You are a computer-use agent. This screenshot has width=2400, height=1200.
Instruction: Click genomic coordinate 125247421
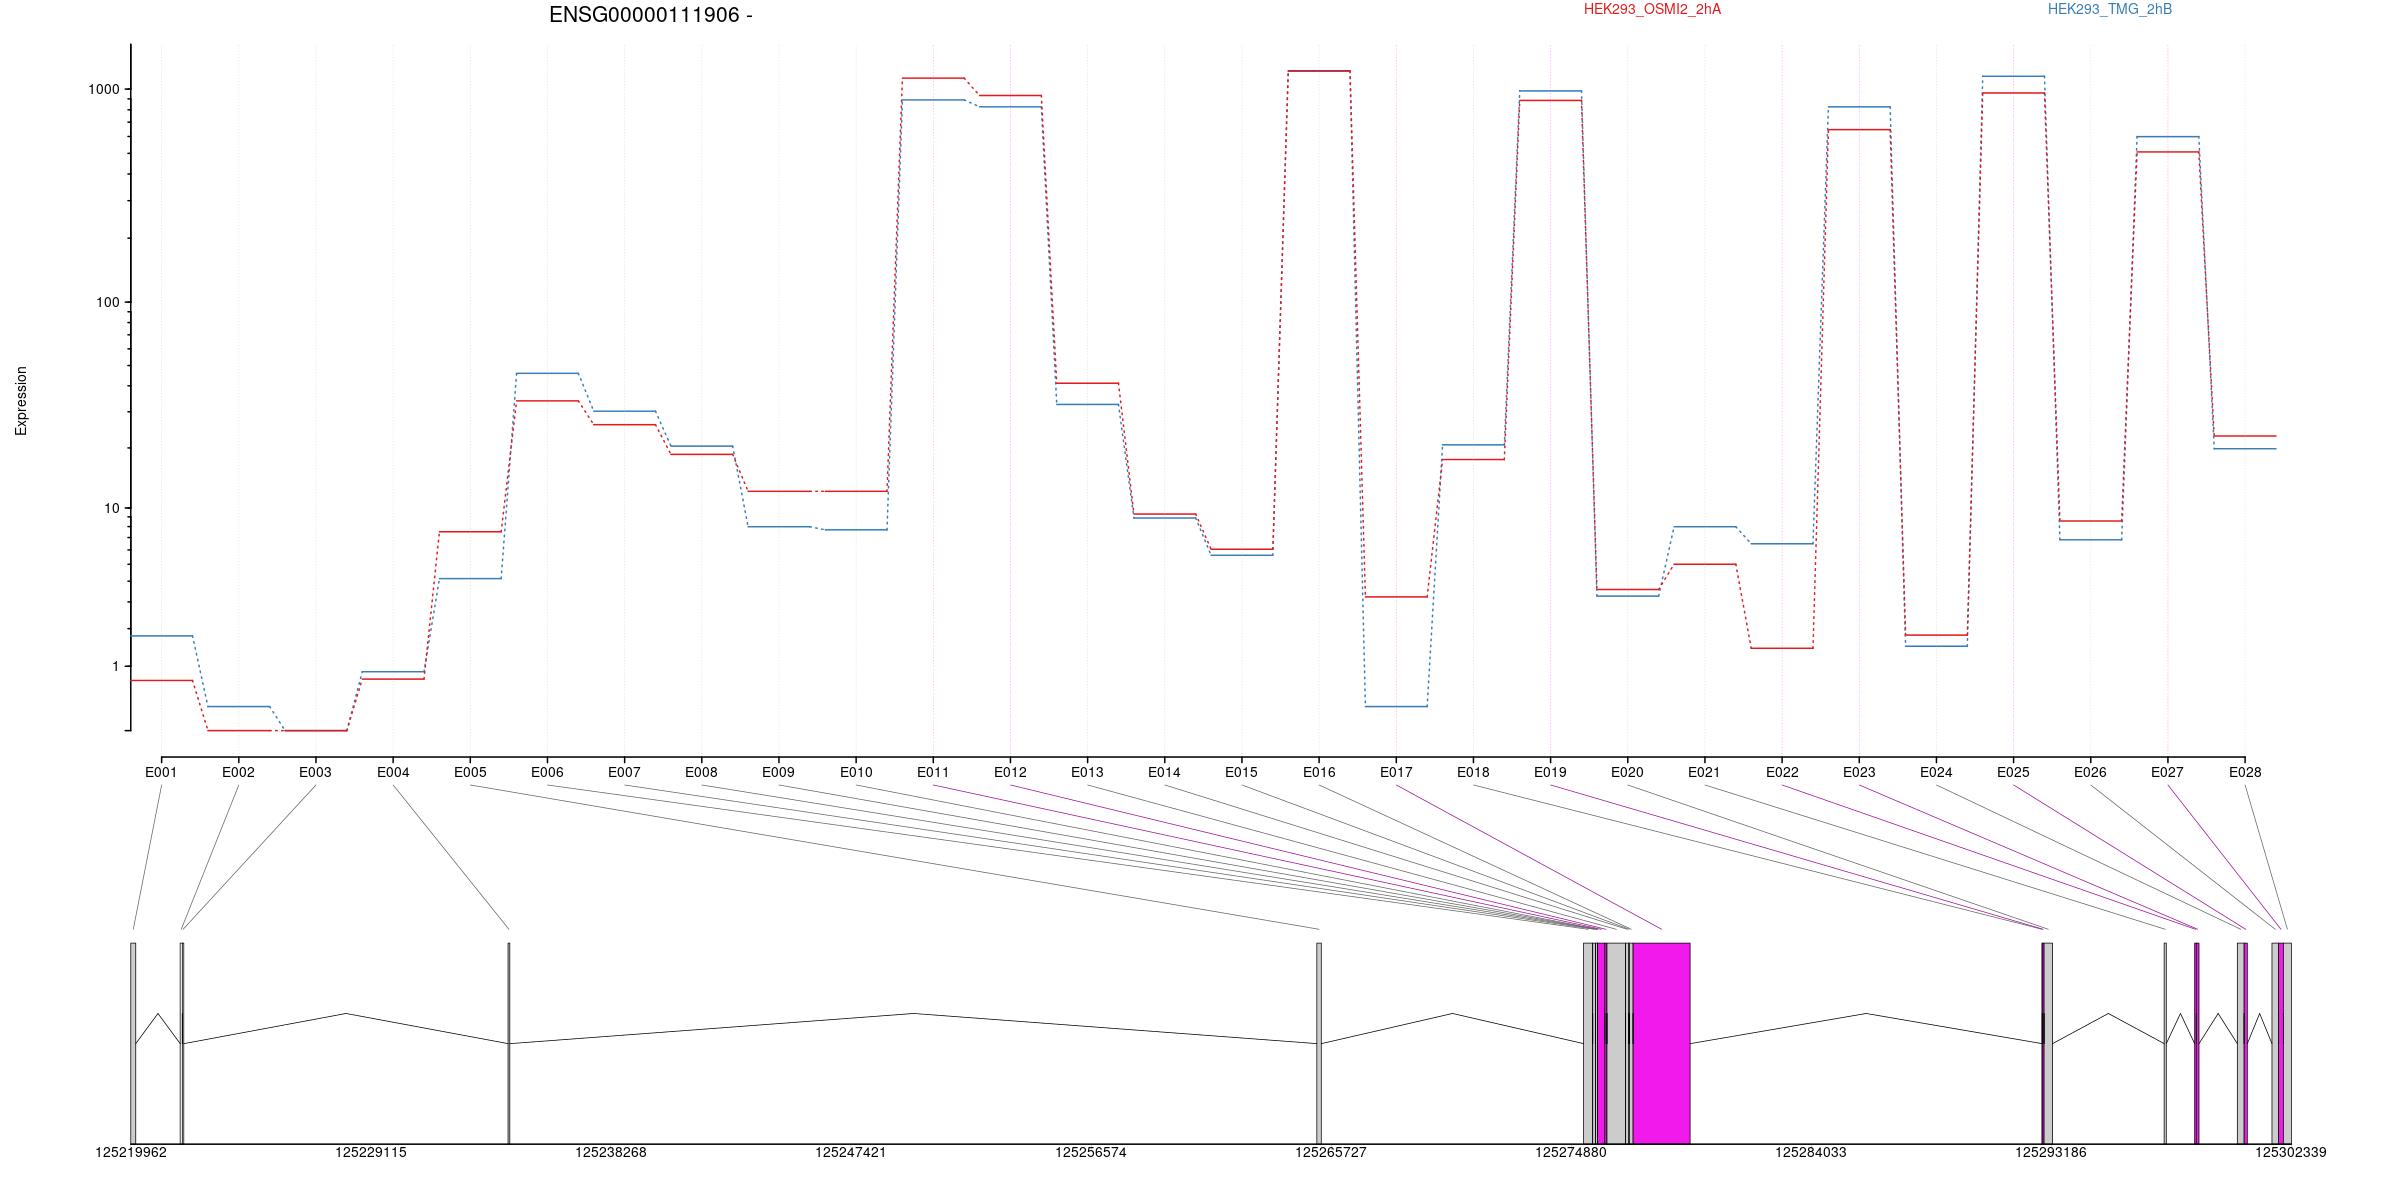pos(851,1152)
